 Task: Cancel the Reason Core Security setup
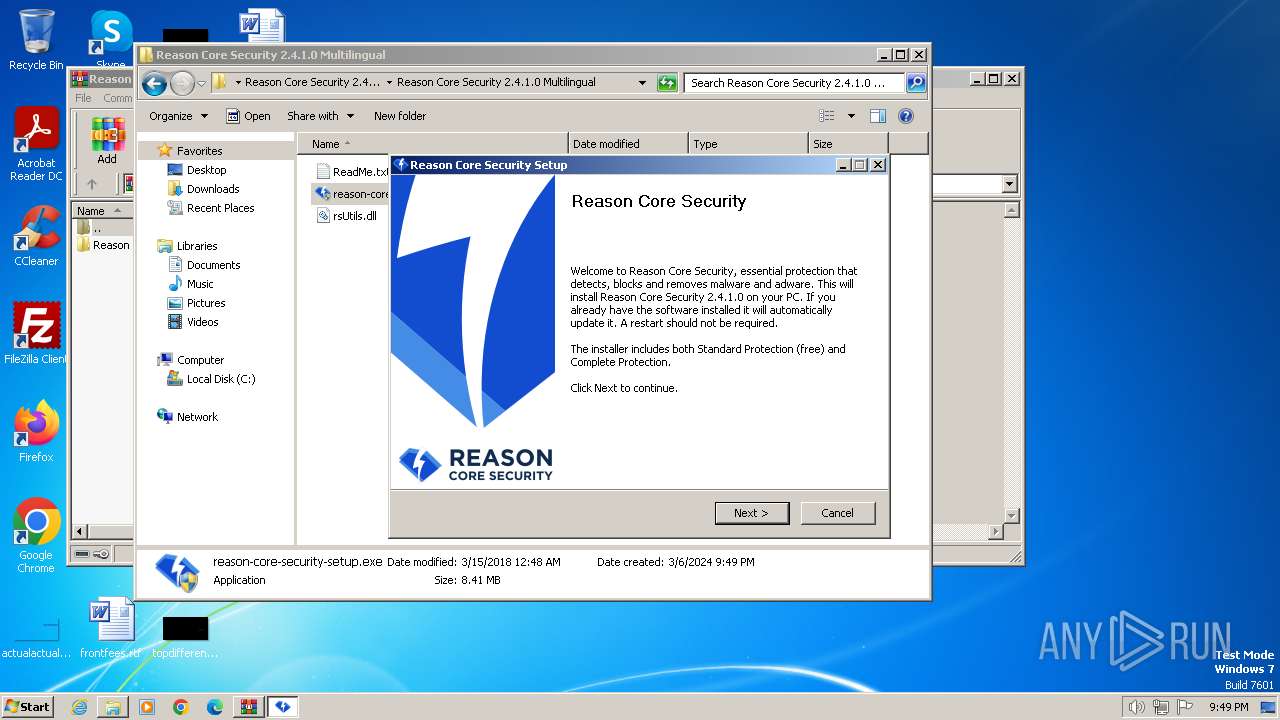[x=837, y=513]
